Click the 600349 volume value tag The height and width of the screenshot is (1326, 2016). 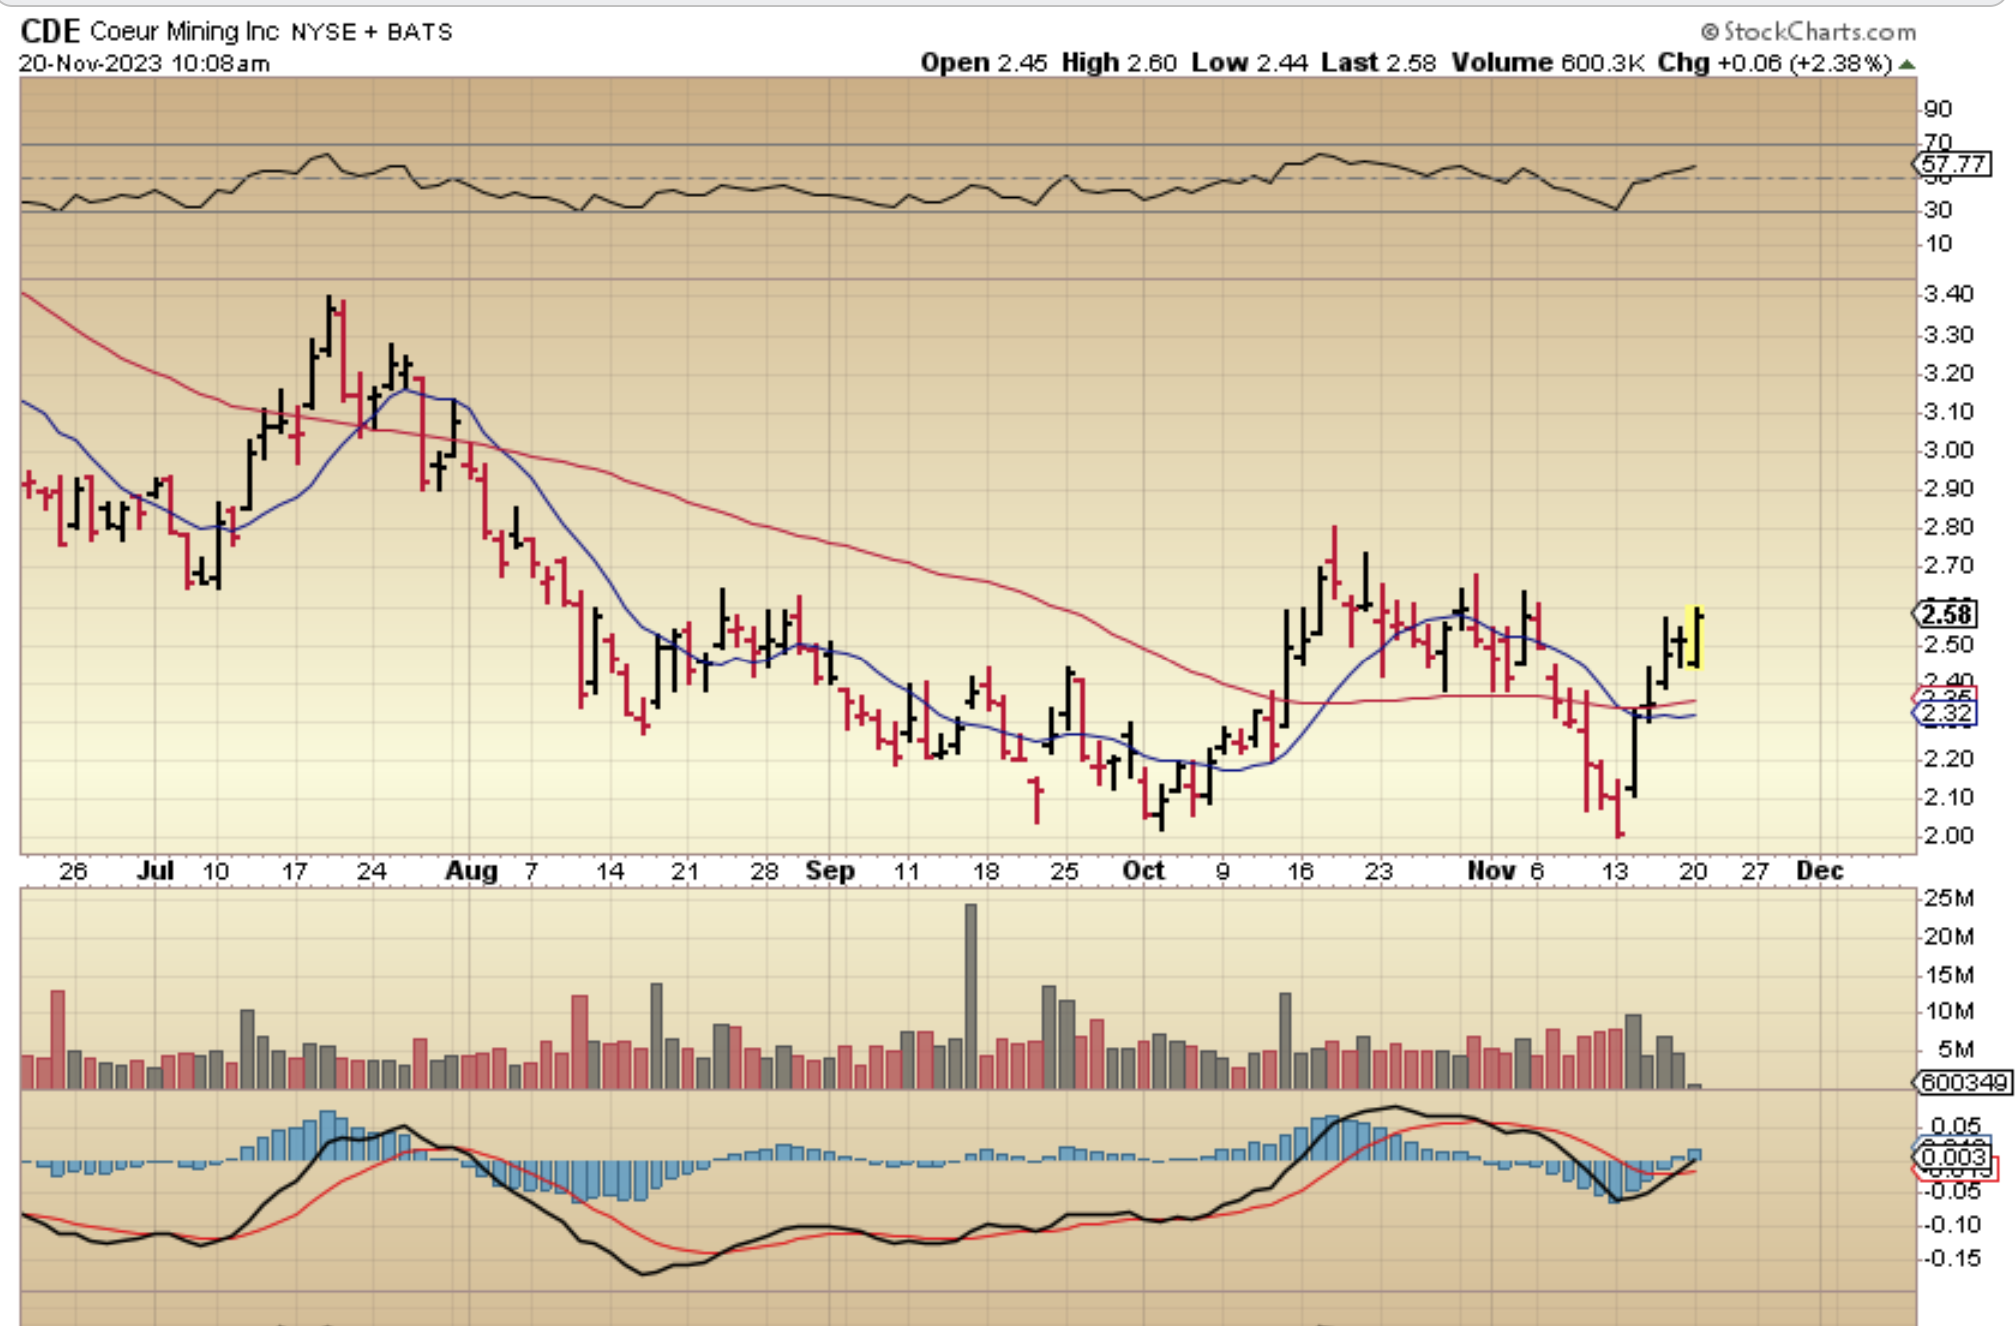click(1964, 1082)
